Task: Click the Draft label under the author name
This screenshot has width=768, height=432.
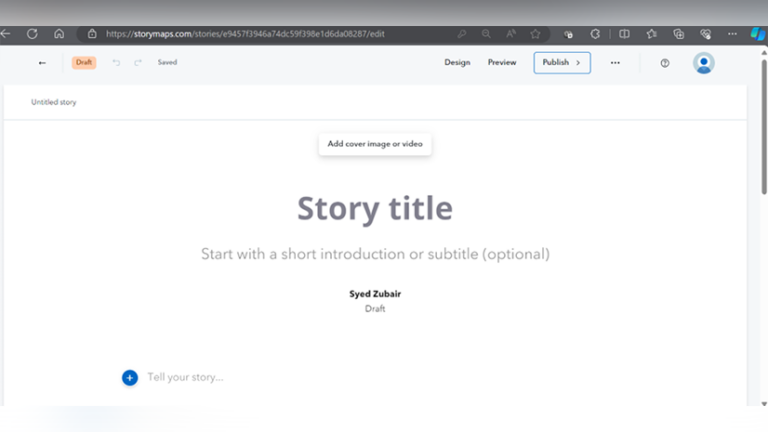Action: pyautogui.click(x=375, y=309)
